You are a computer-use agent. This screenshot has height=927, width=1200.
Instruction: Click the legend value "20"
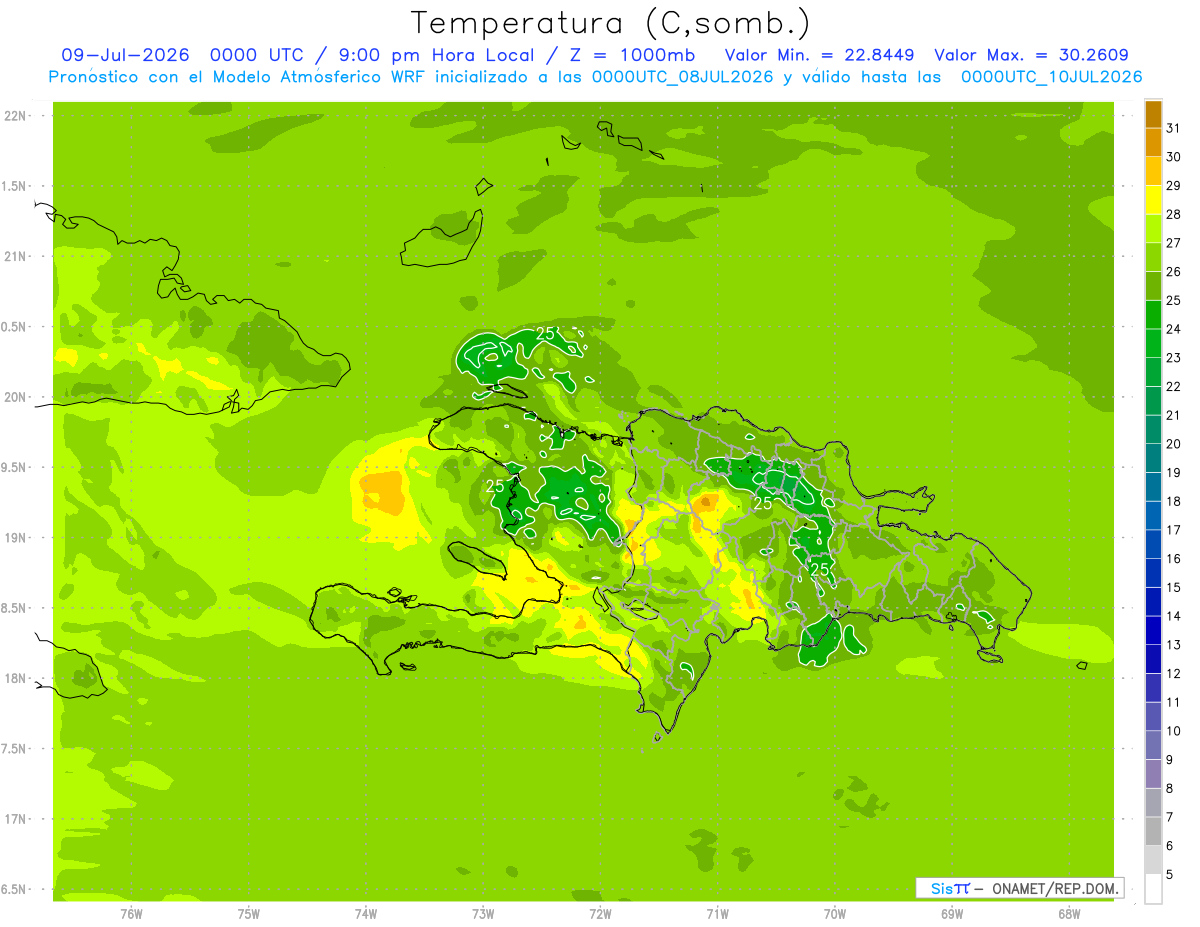pyautogui.click(x=1174, y=444)
